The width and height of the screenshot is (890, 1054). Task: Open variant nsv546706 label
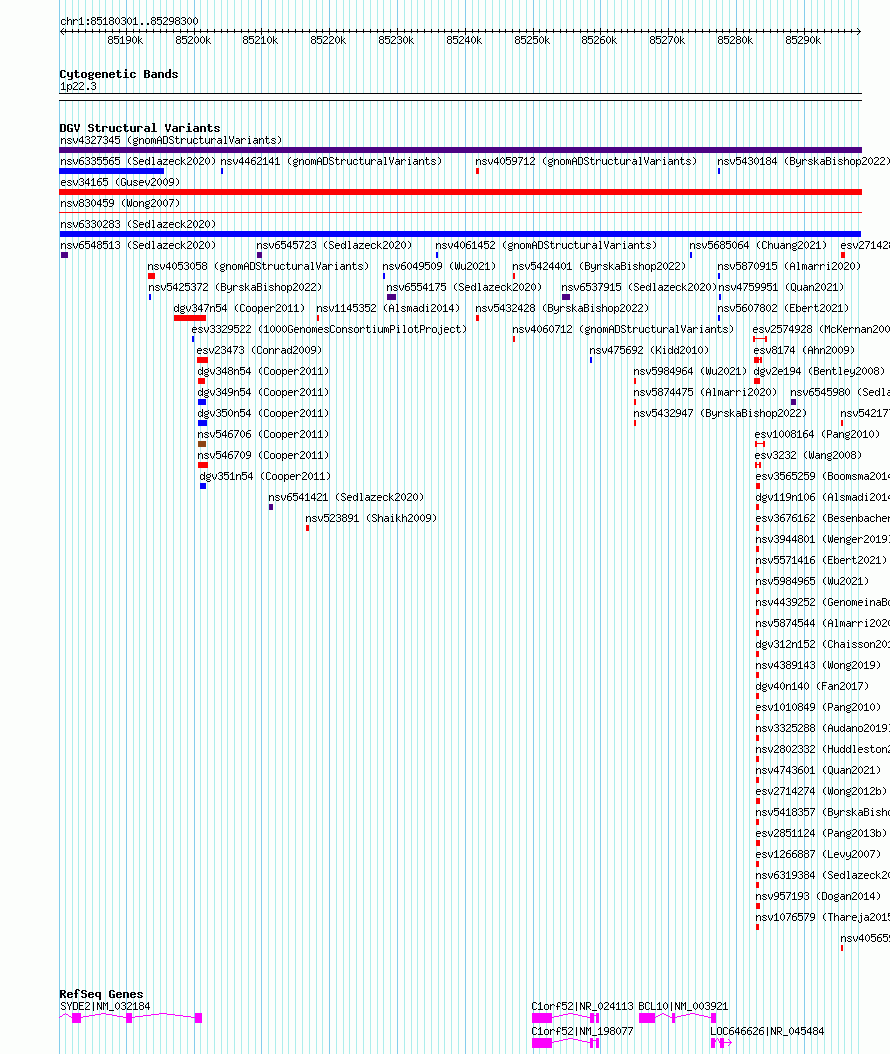[x=263, y=434]
